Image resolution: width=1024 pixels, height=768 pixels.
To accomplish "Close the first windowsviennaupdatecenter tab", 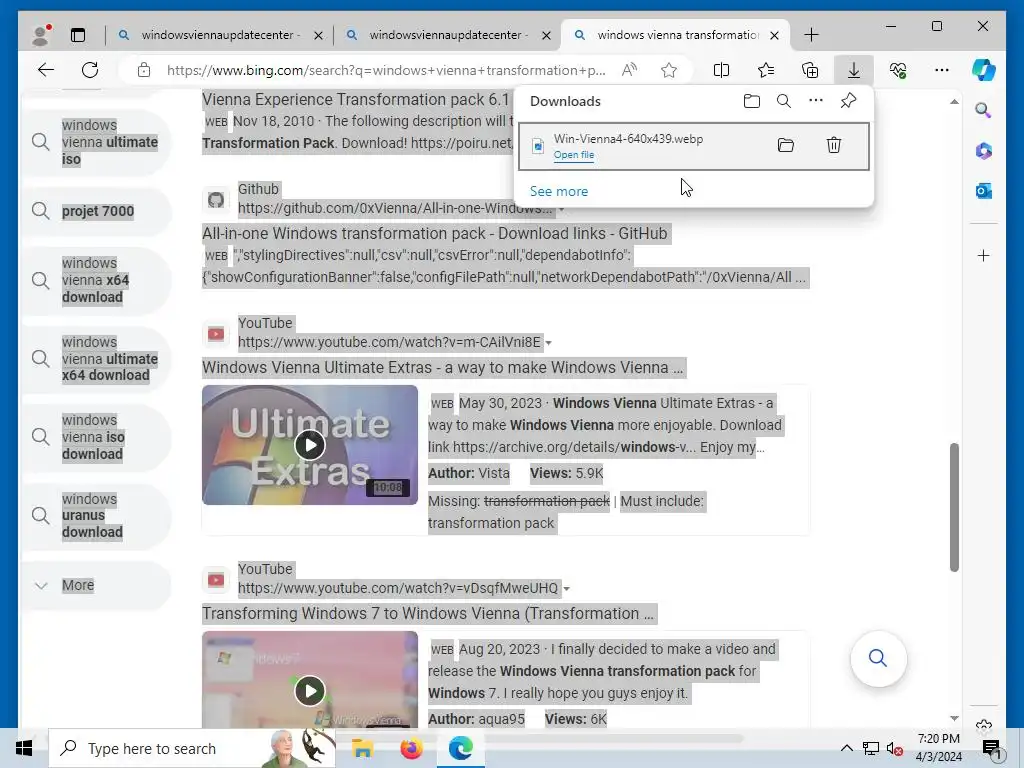I will 318,35.
